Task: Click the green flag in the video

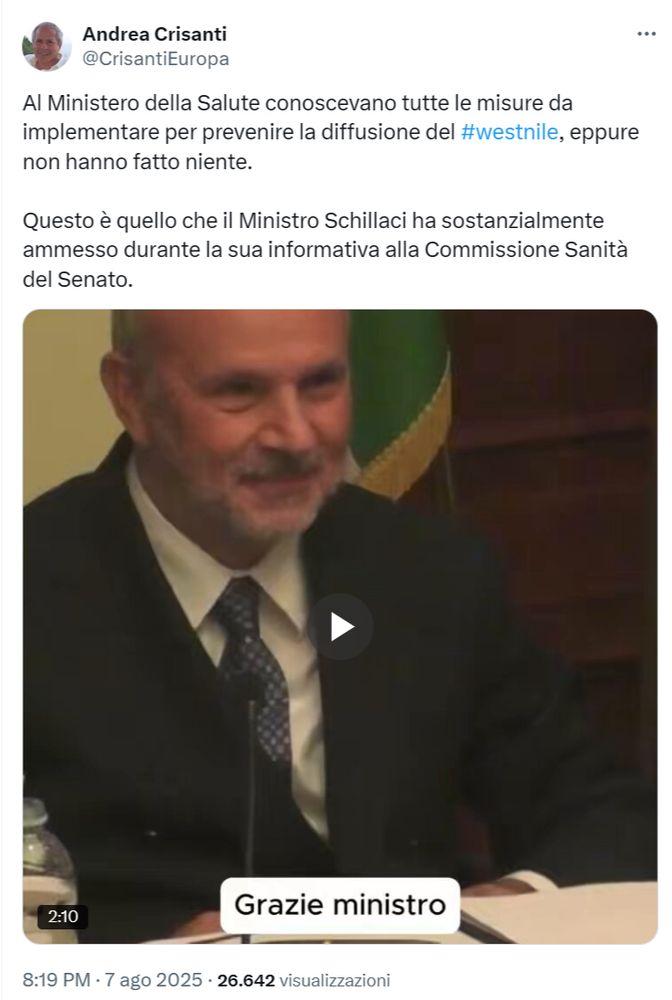Action: [398, 395]
